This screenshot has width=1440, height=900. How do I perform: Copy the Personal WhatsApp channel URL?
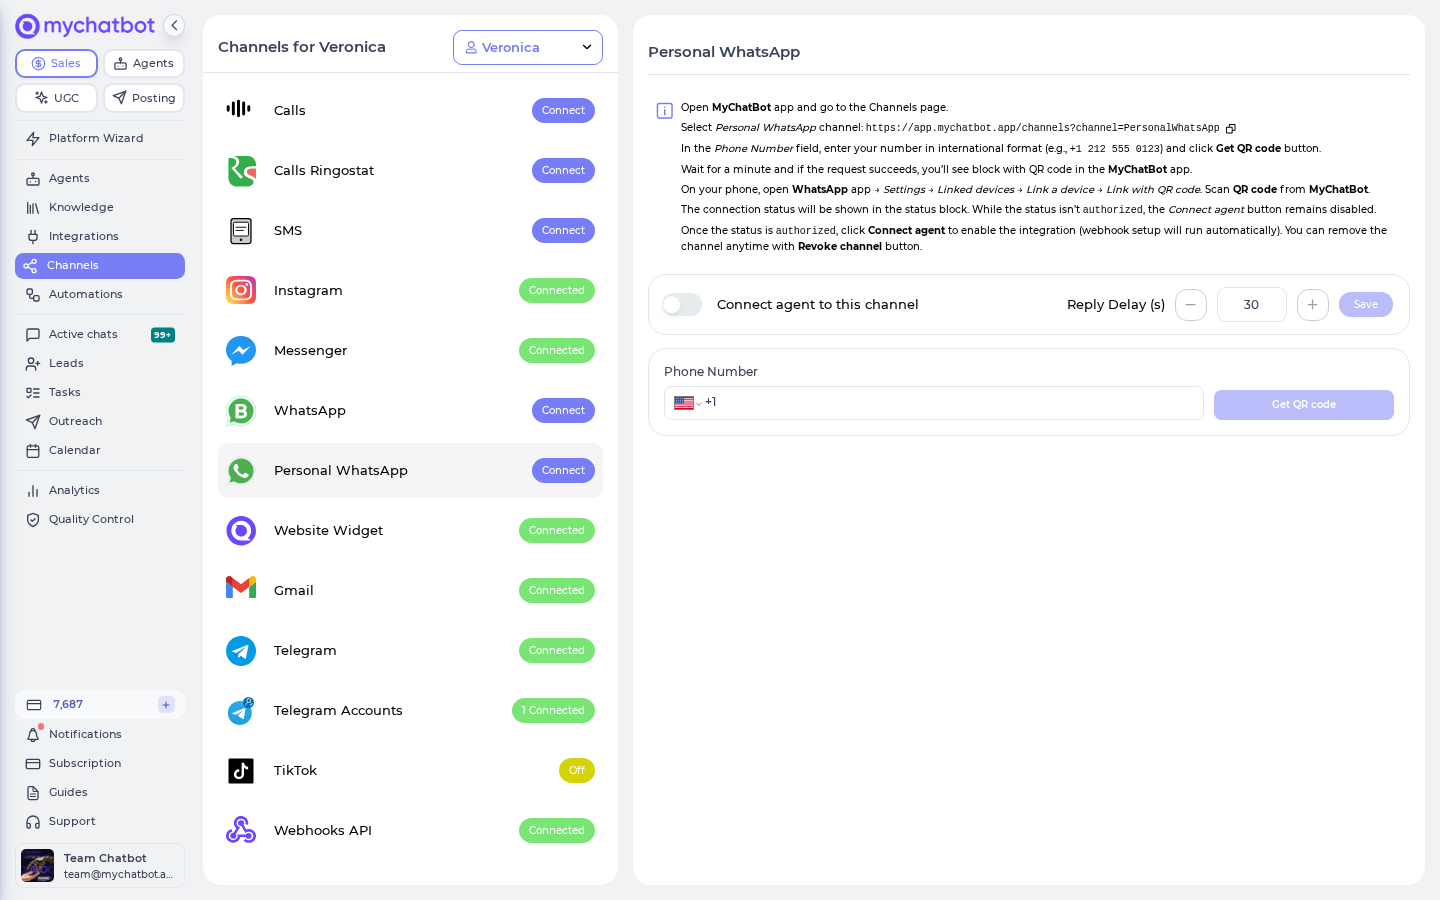1231,128
